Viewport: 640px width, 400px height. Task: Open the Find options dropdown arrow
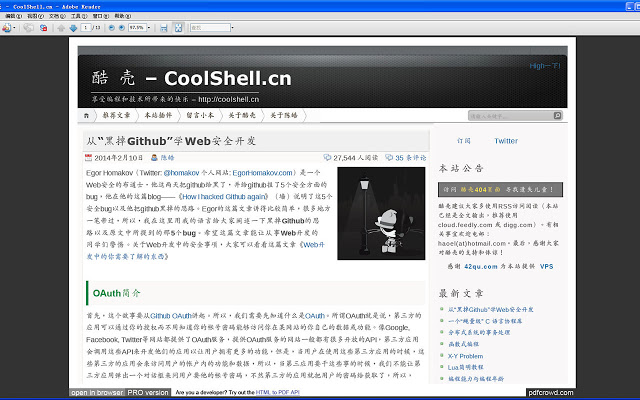coord(233,28)
